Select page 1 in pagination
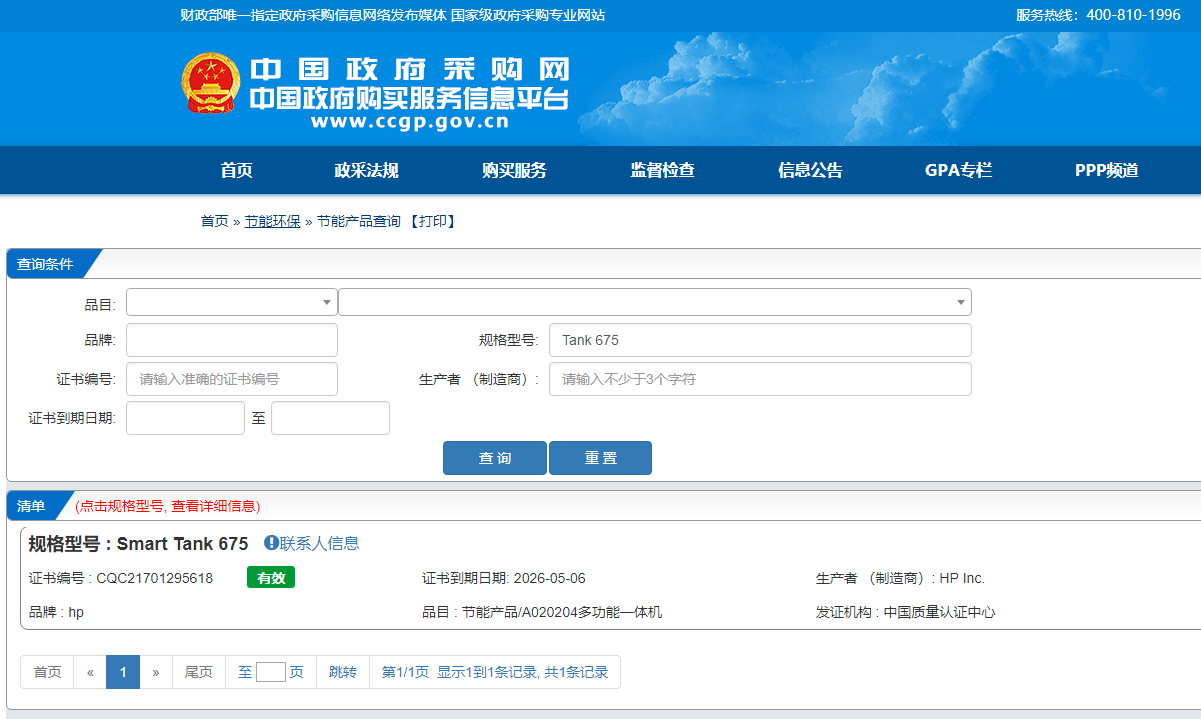The height and width of the screenshot is (719, 1201). tap(123, 672)
